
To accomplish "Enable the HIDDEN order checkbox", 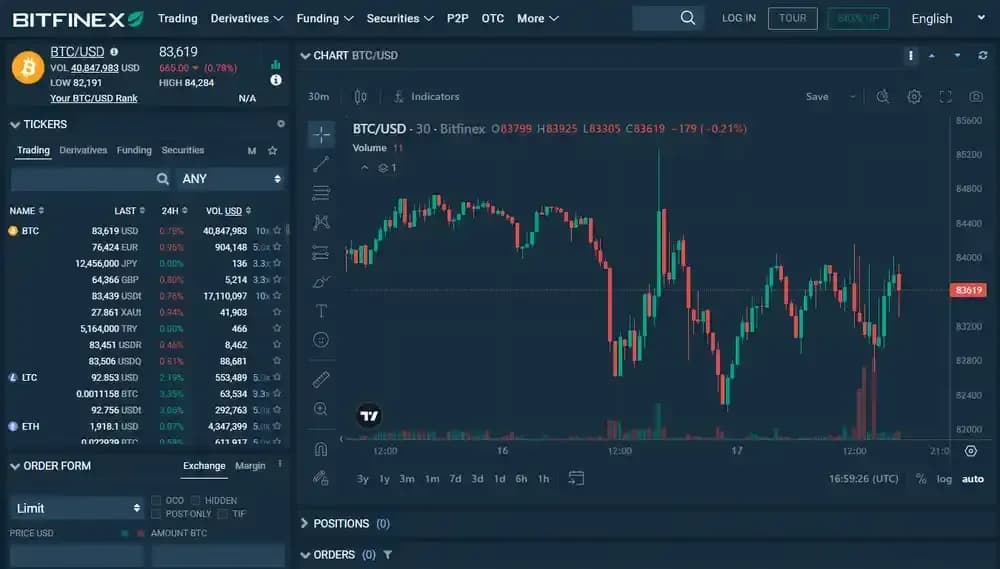I will 196,500.
